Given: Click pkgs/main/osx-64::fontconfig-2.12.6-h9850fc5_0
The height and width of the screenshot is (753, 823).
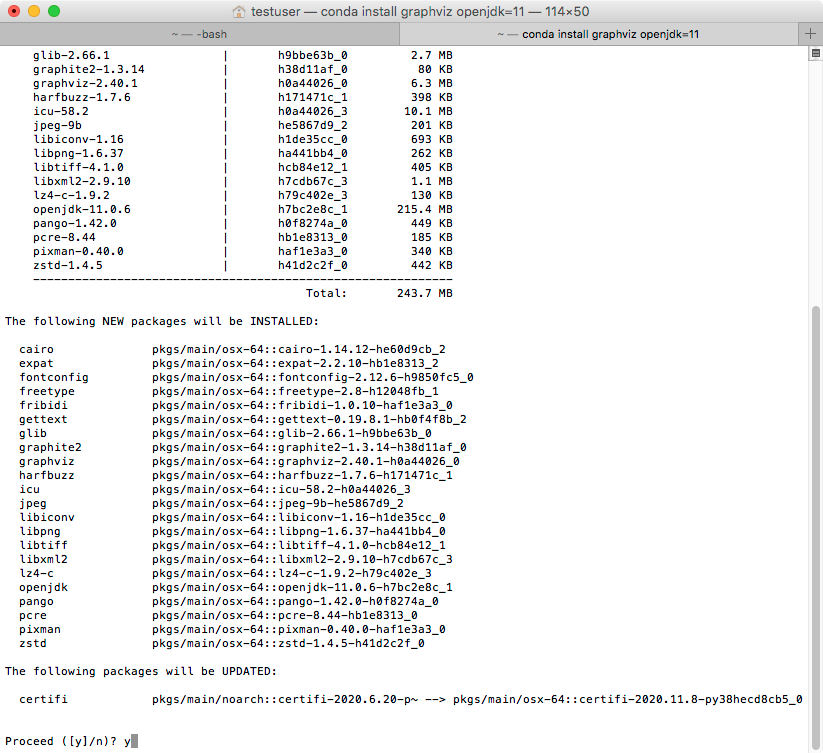Looking at the screenshot, I should (x=313, y=377).
